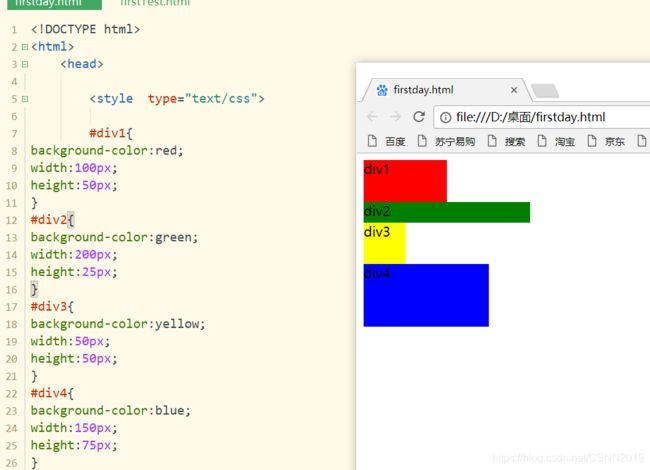The height and width of the screenshot is (470, 650).
Task: Open the 苏宁易购 bookmark
Action: (x=446, y=141)
